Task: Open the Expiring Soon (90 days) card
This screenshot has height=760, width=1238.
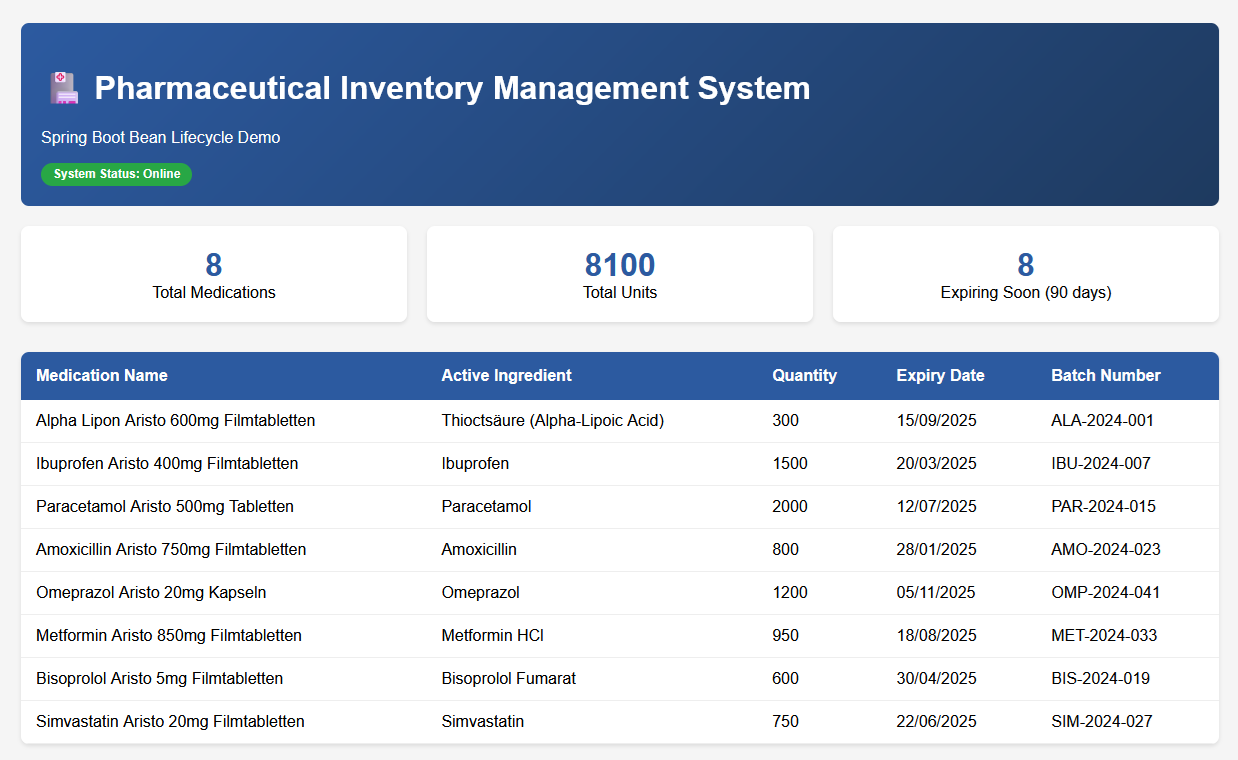Action: click(1025, 274)
